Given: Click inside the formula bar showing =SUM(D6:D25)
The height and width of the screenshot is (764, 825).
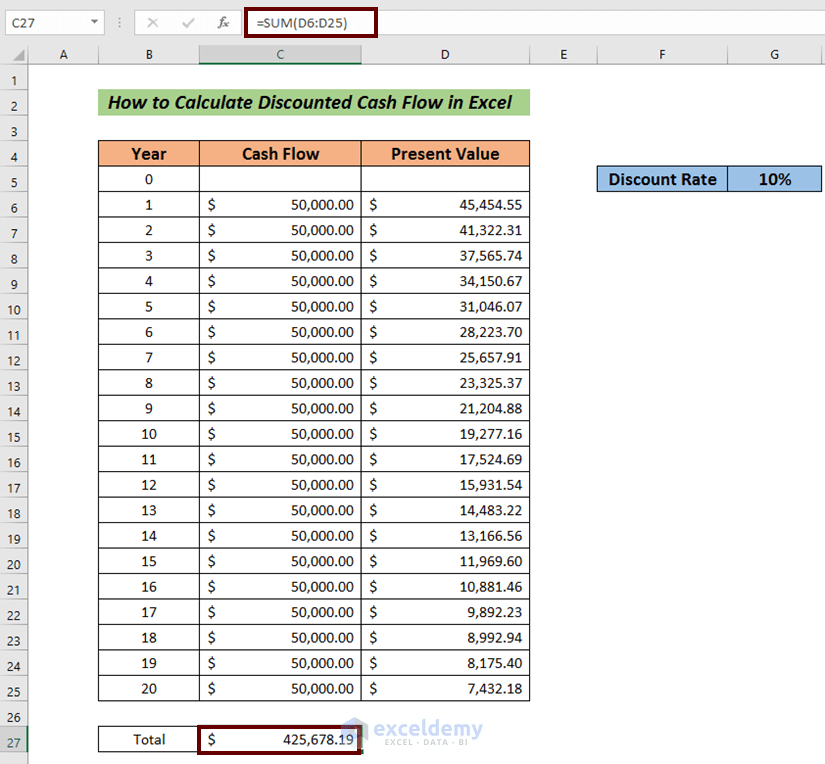Looking at the screenshot, I should coord(310,22).
